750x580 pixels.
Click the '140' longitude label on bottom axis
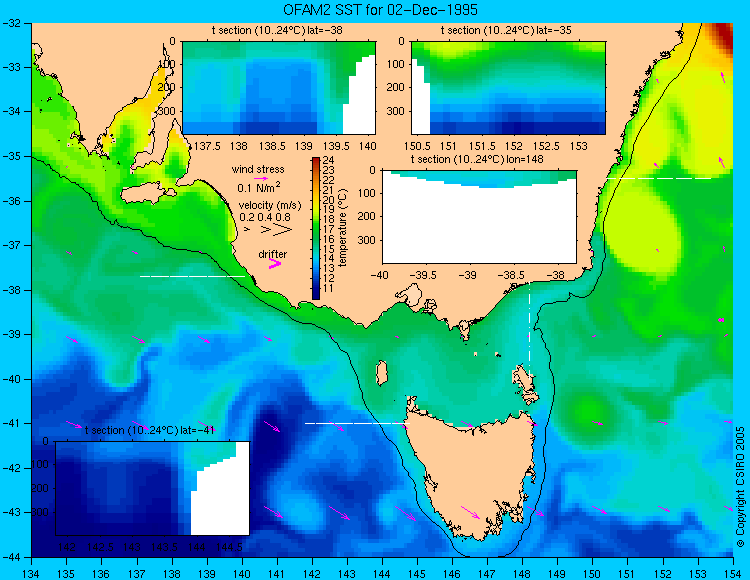[242, 574]
